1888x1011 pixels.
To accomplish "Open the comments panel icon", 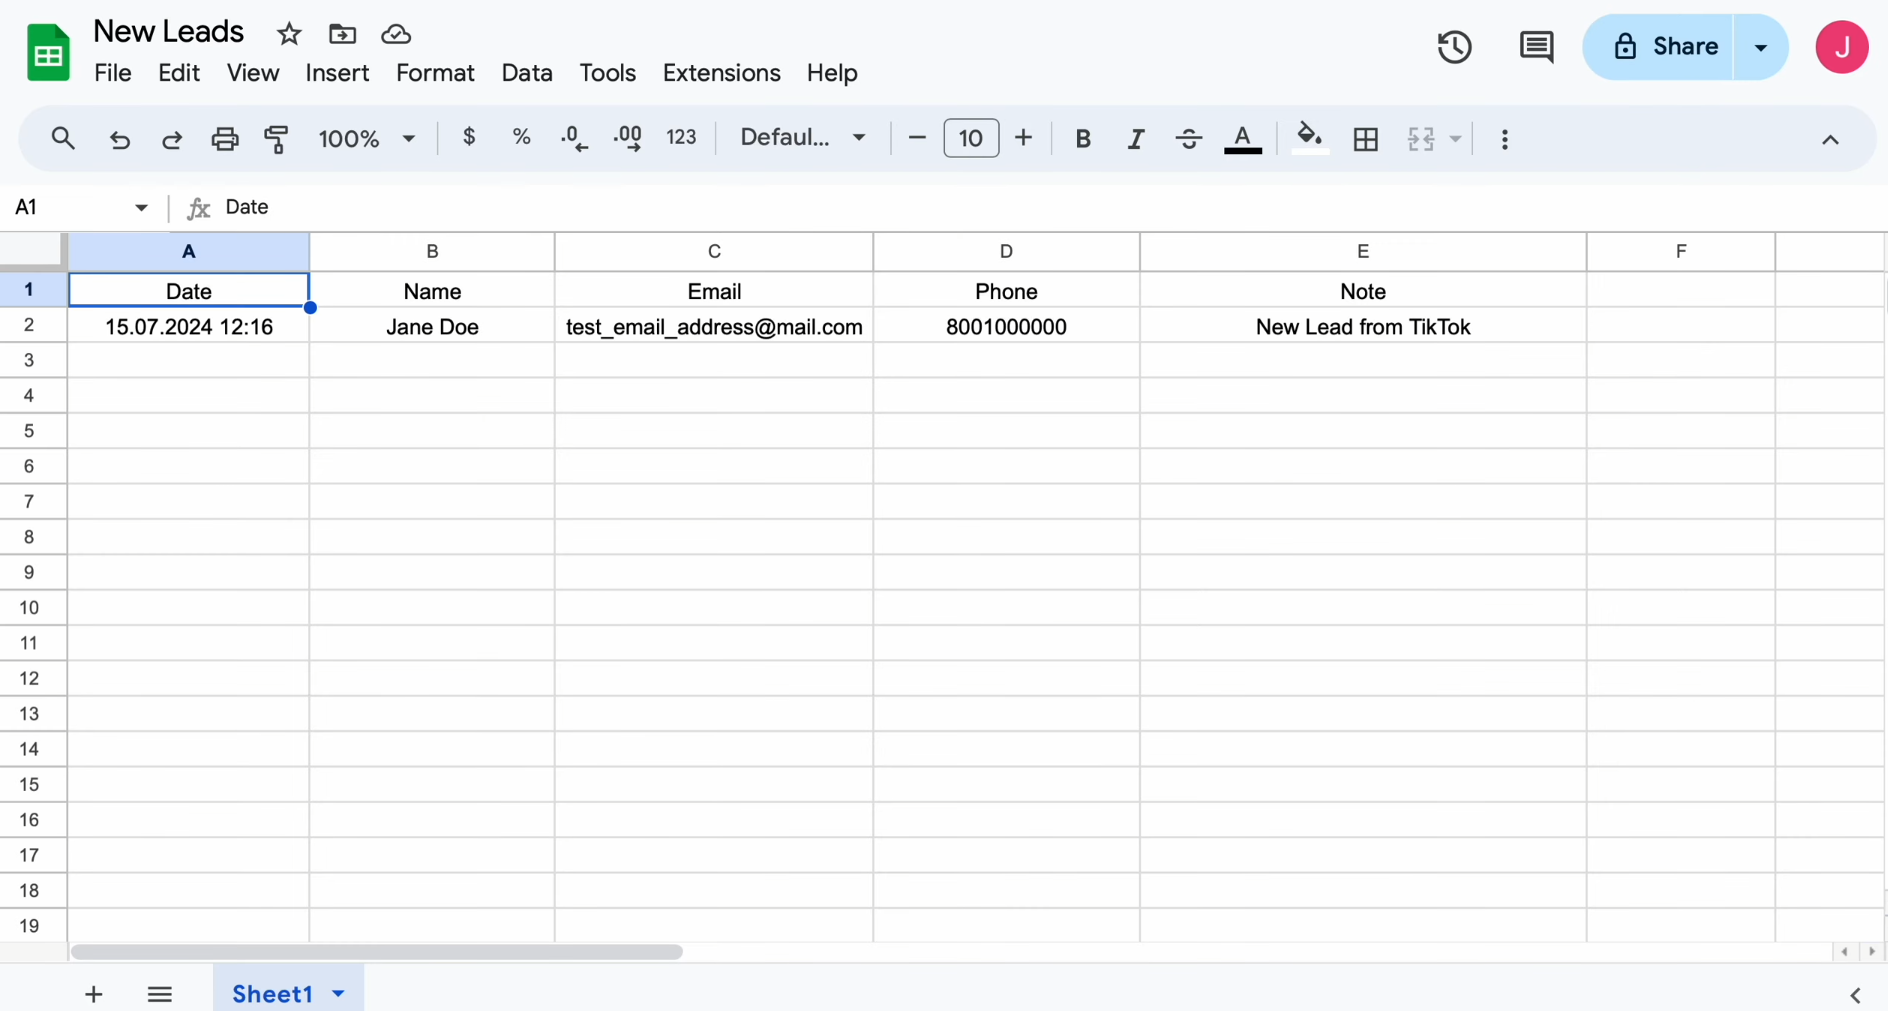I will [x=1536, y=47].
